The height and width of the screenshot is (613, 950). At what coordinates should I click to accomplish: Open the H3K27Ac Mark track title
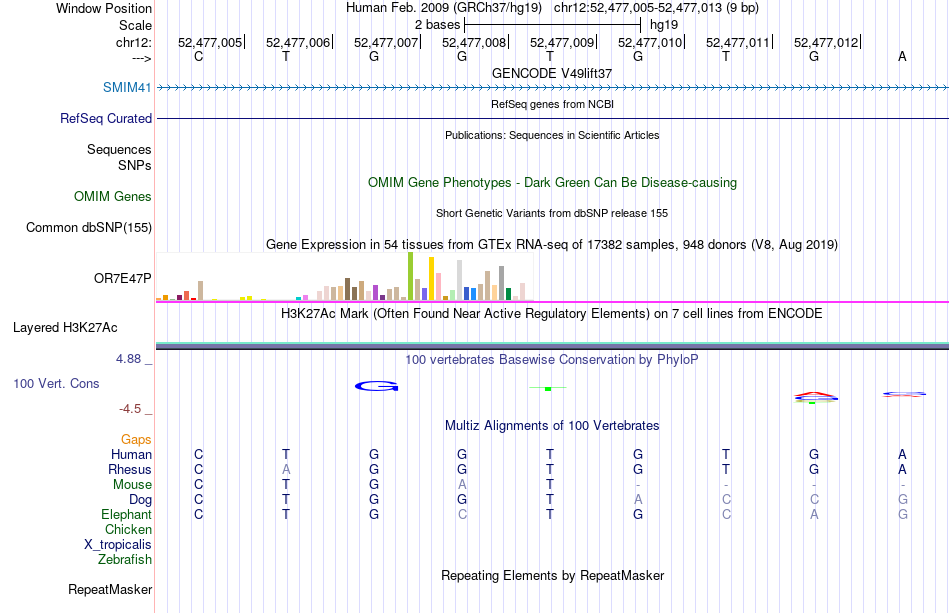click(552, 314)
